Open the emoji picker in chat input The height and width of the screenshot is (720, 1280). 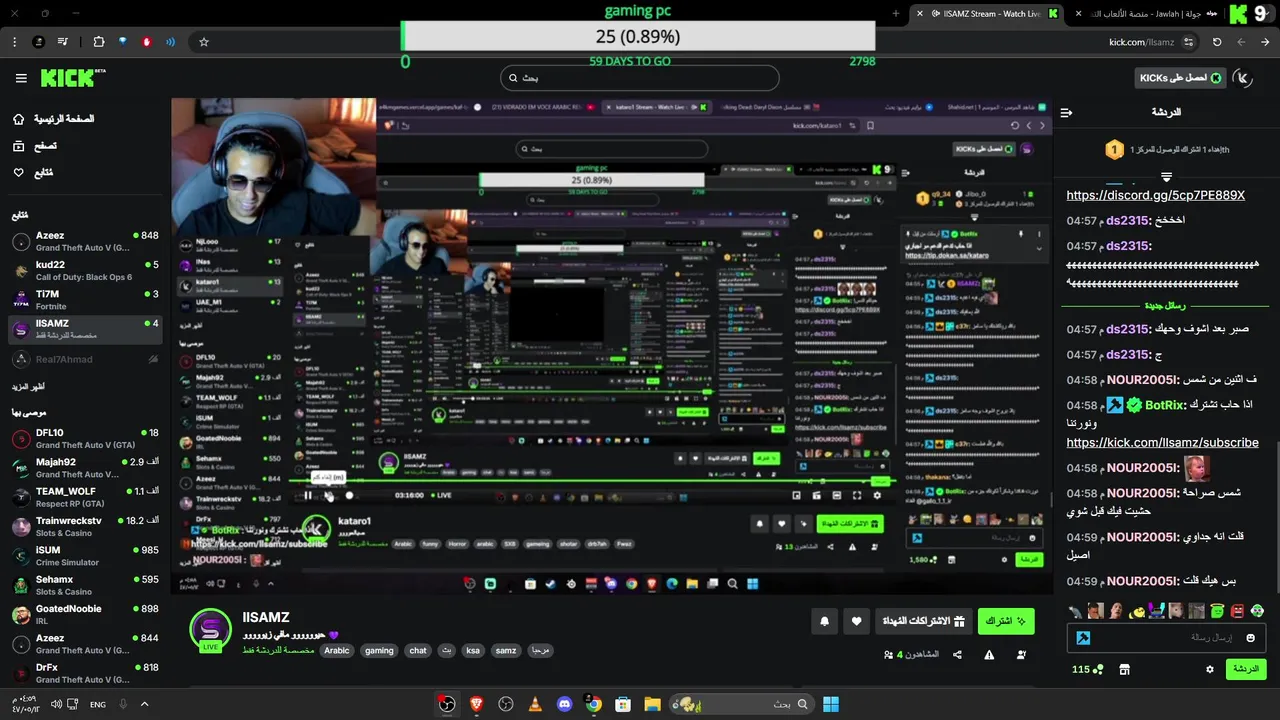point(1250,638)
